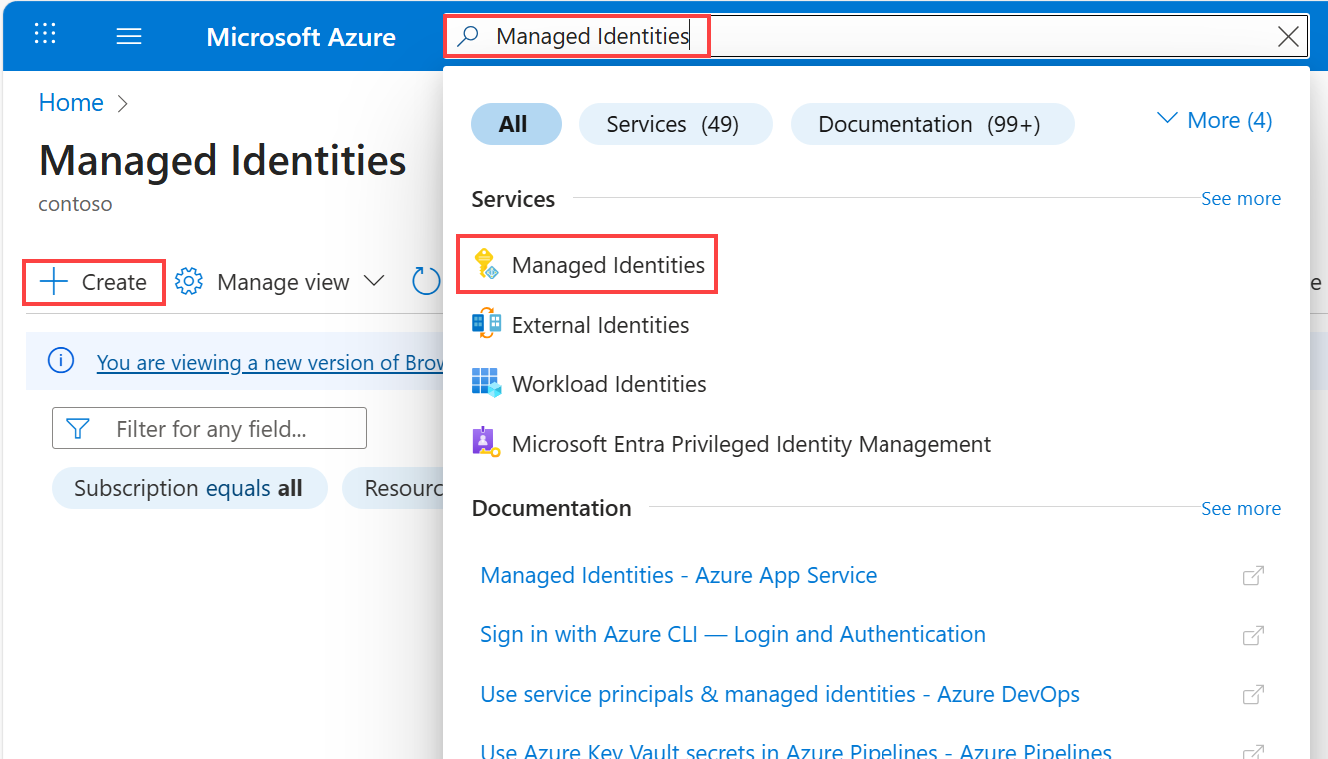
Task: Switch to Services (49) filter tab
Action: (x=673, y=125)
